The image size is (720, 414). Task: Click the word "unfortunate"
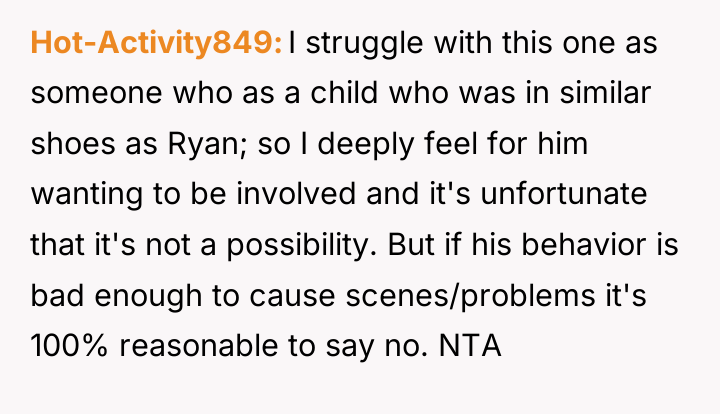click(563, 194)
